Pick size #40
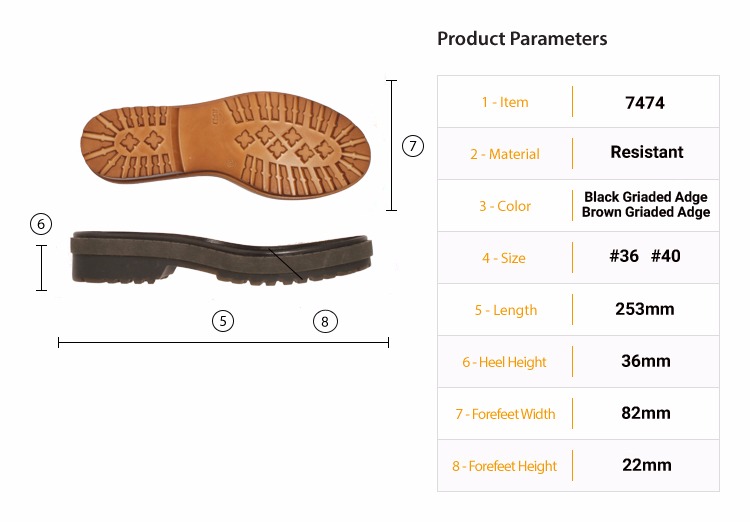Image resolution: width=750 pixels, height=522 pixels. point(666,256)
